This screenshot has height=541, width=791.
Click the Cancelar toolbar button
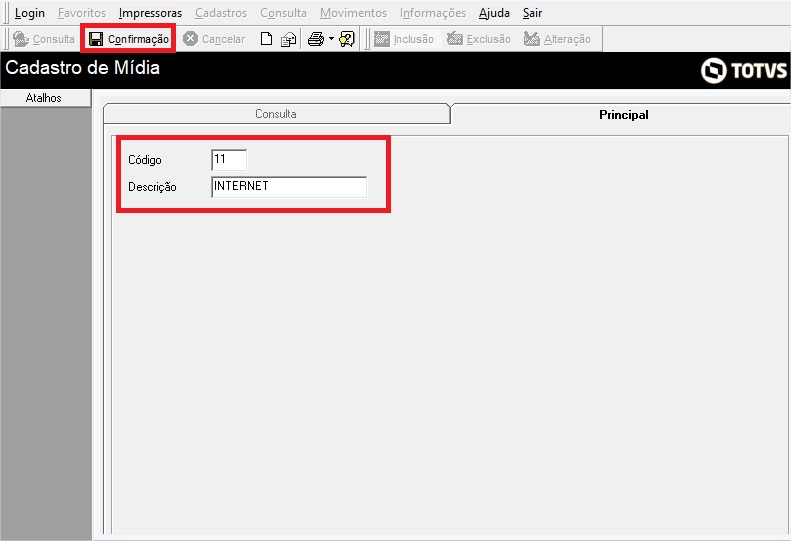(214, 39)
